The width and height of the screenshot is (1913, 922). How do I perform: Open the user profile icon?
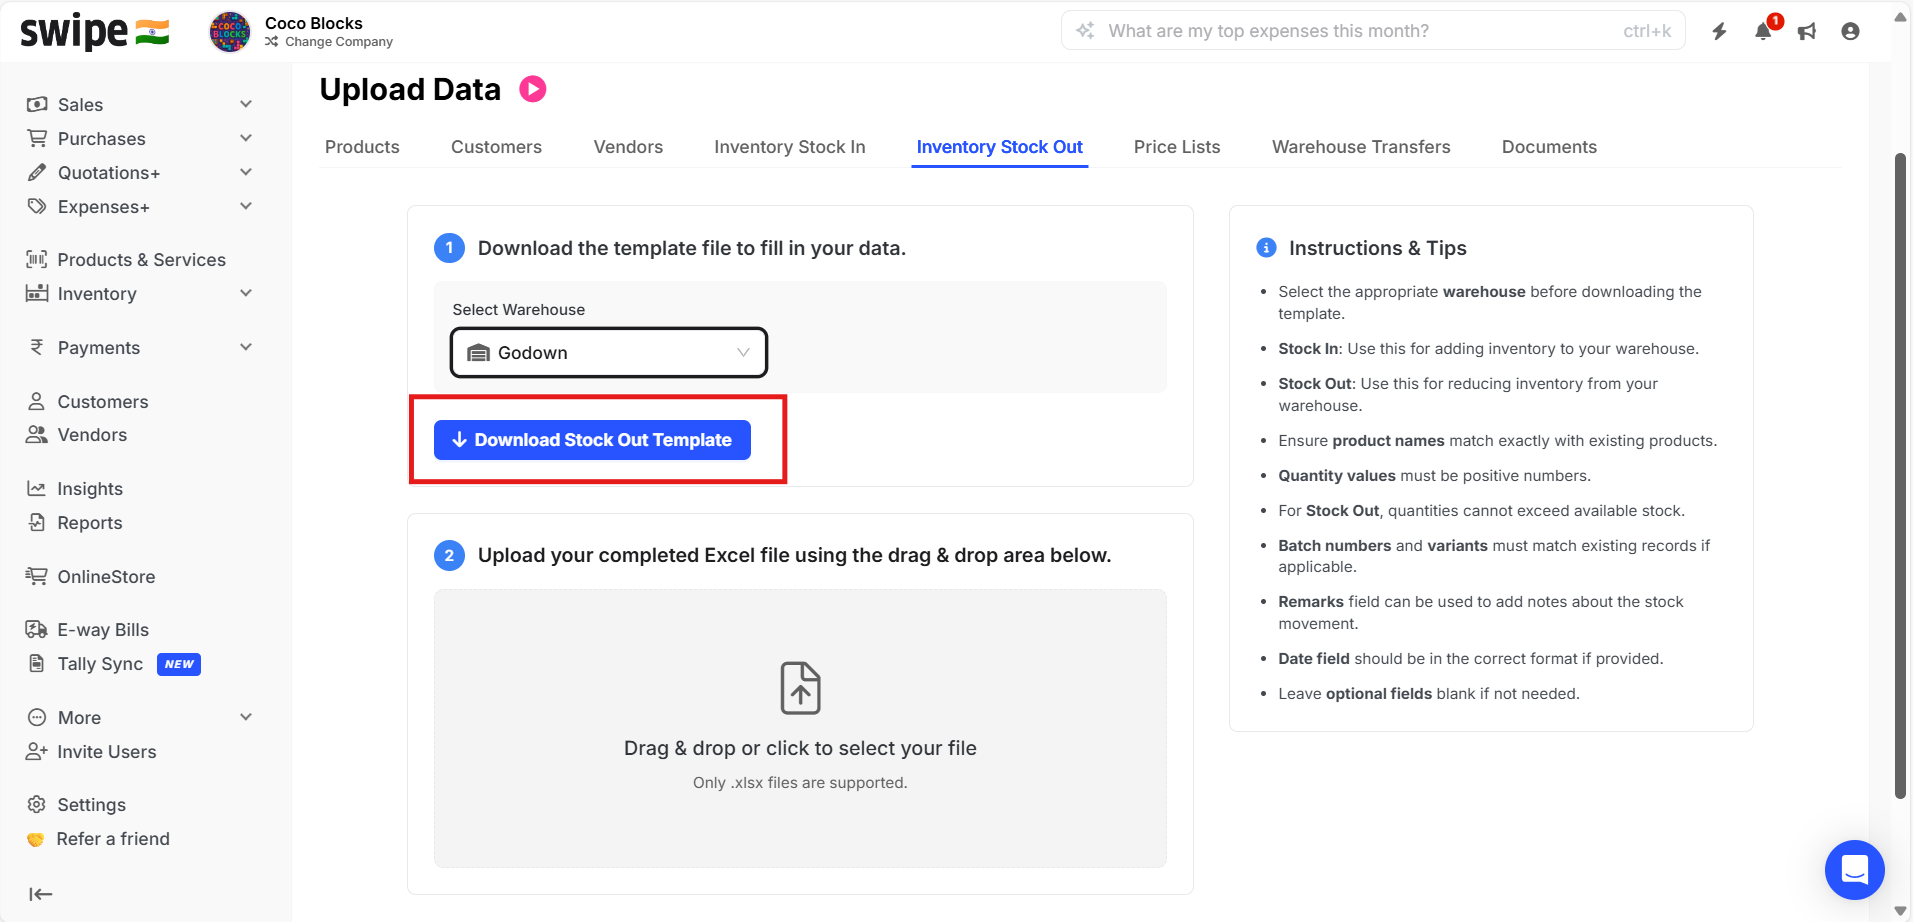pyautogui.click(x=1850, y=32)
